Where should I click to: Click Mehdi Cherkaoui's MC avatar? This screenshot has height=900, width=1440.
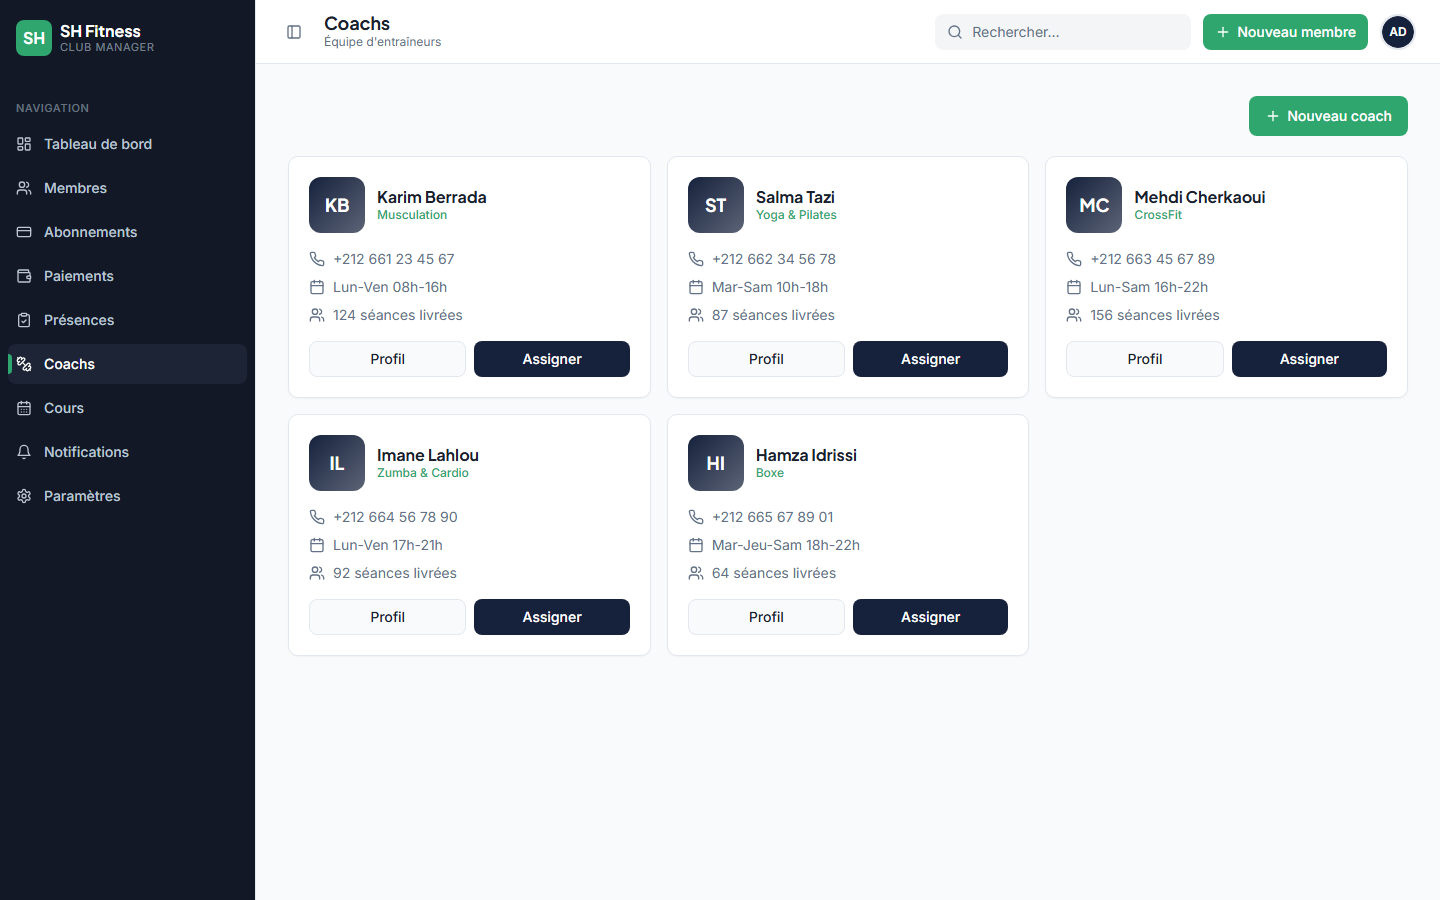[x=1094, y=205]
